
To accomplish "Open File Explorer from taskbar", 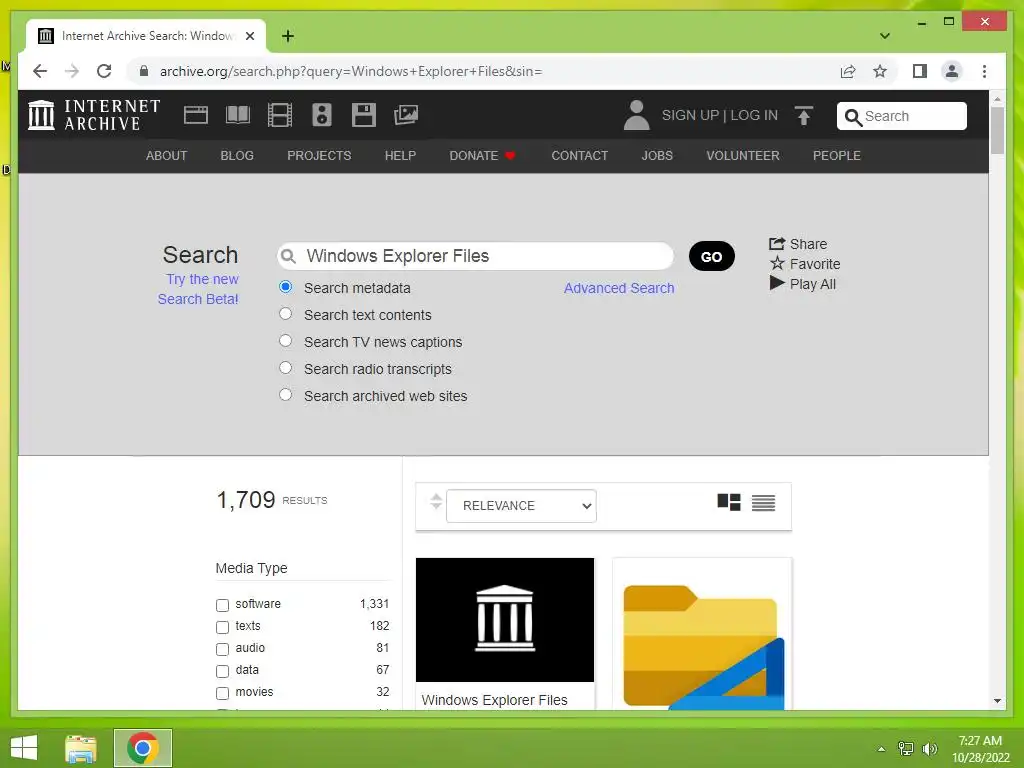I will pyautogui.click(x=81, y=748).
